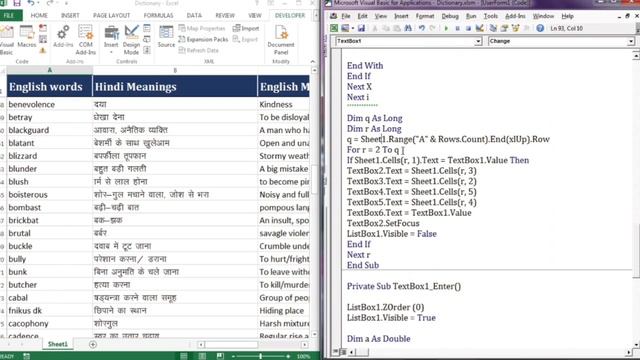Select the Sheet1 worksheet tab
This screenshot has height=360, width=640.
pyautogui.click(x=58, y=344)
